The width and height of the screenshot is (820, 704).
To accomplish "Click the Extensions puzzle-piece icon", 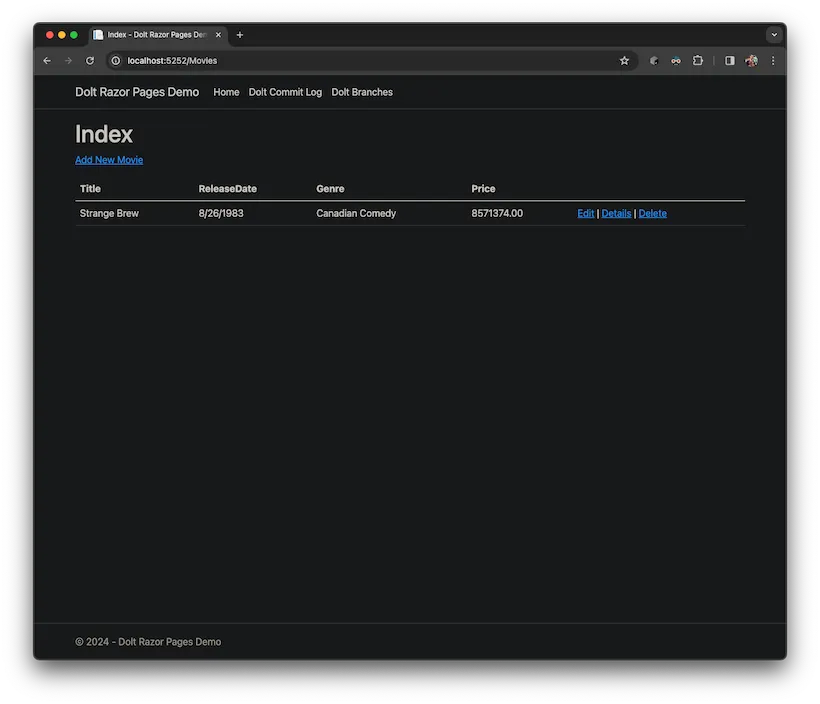I will [698, 60].
